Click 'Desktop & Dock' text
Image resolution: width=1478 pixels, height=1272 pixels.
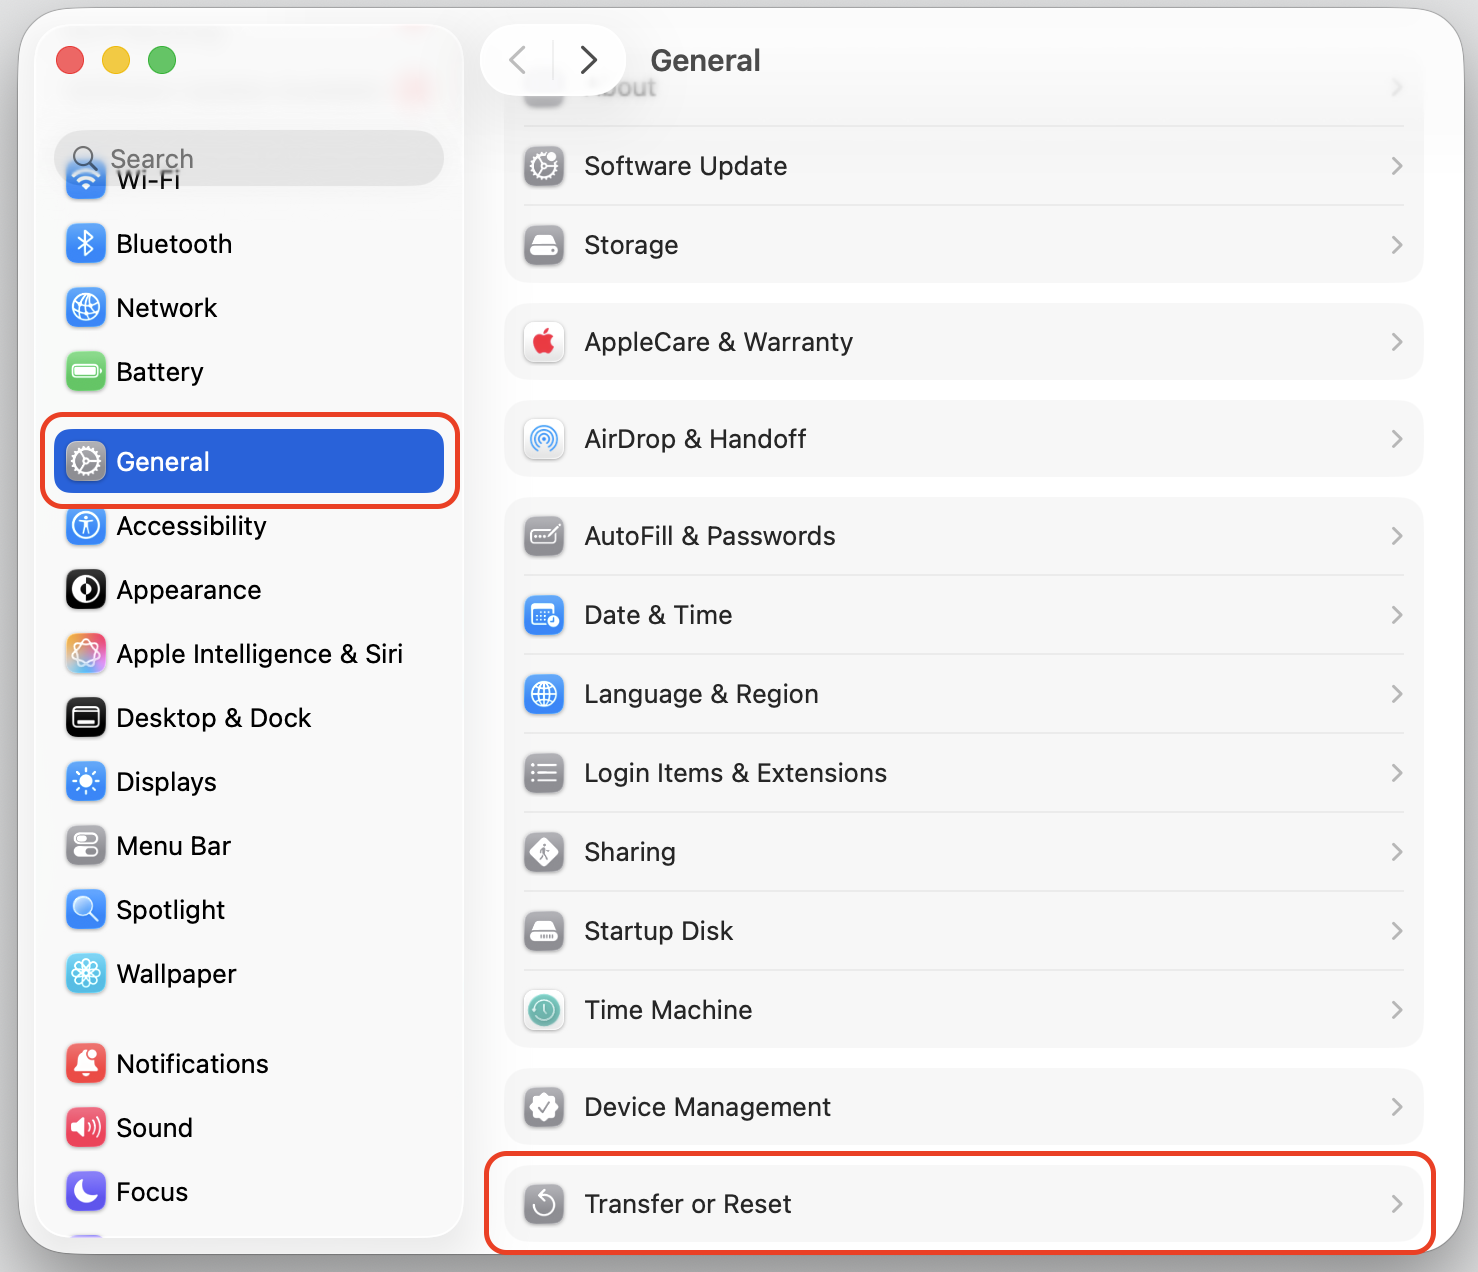(213, 718)
